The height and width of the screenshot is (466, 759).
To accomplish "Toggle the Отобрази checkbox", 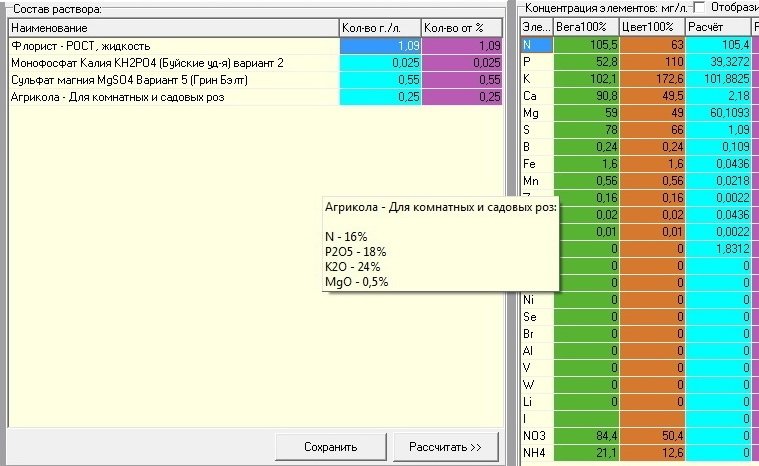I will coord(699,7).
